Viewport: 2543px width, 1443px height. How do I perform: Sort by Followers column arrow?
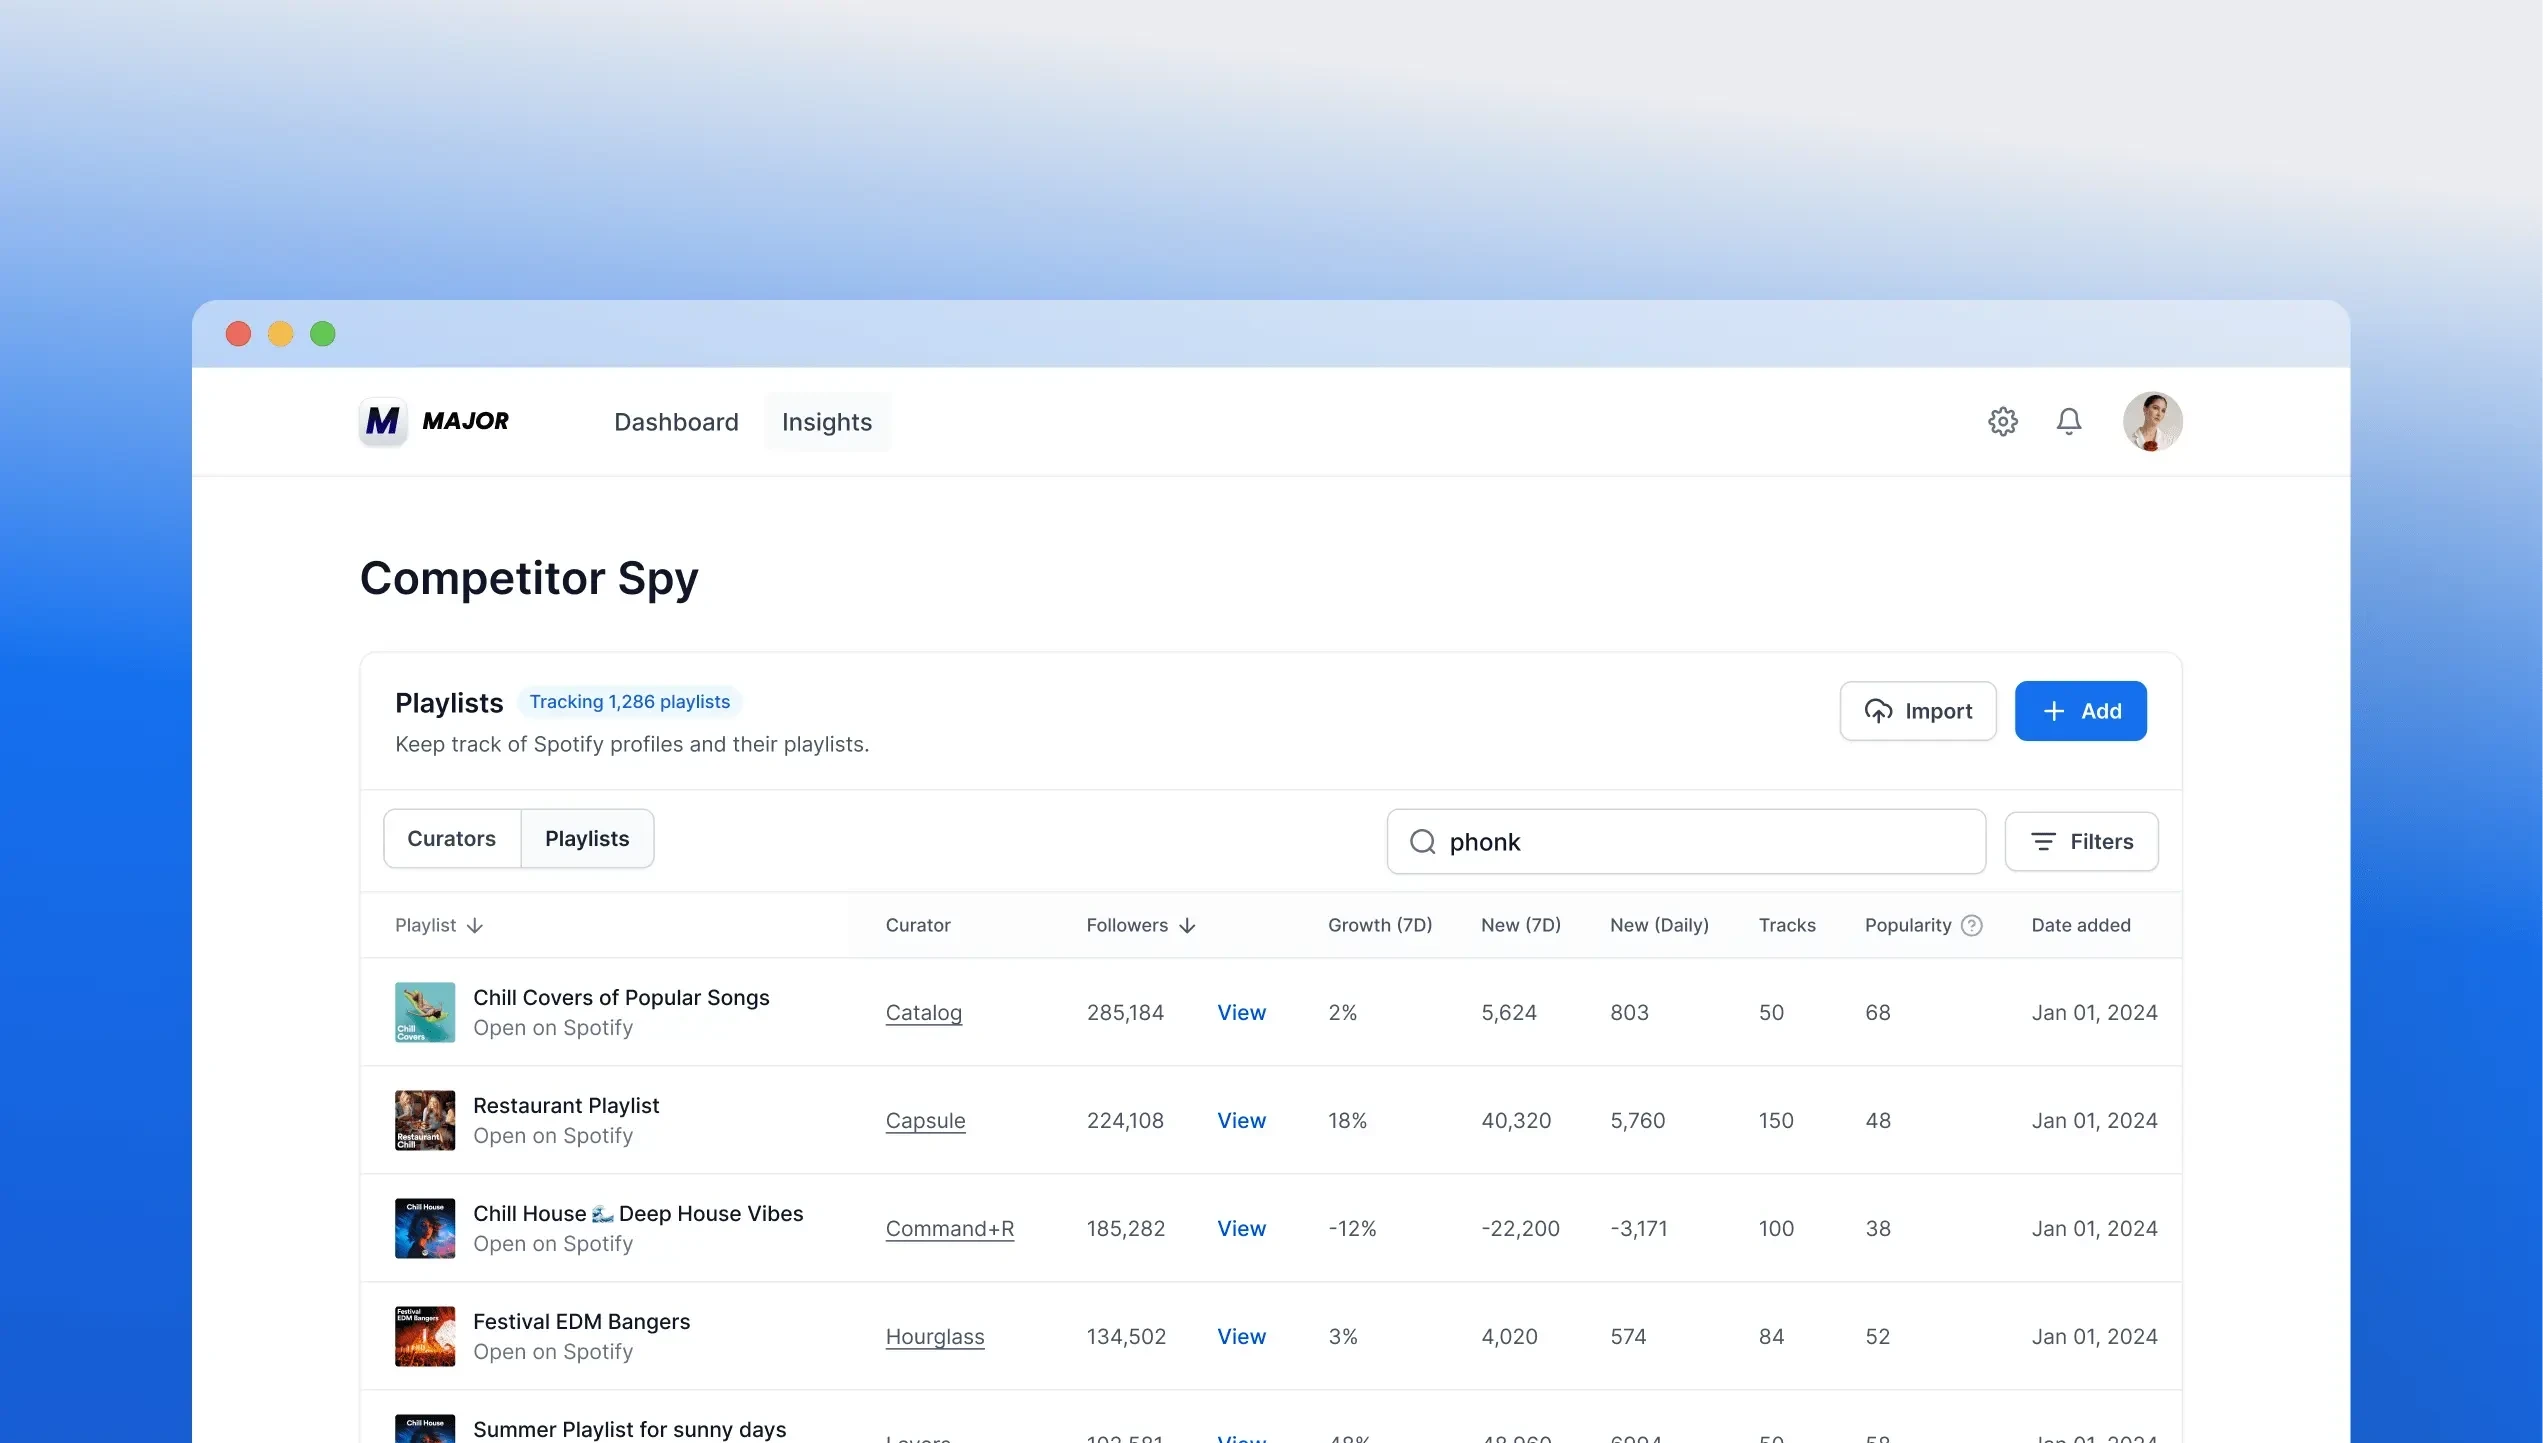pyautogui.click(x=1188, y=926)
